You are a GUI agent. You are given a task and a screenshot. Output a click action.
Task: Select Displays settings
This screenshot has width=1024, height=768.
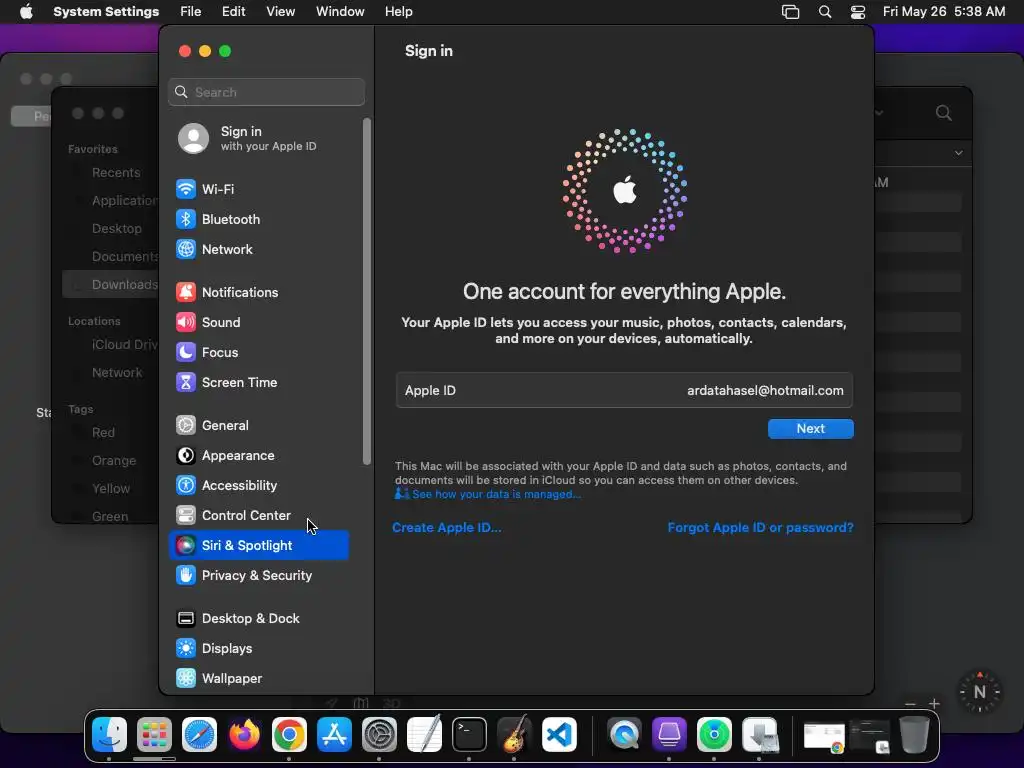[259, 649]
